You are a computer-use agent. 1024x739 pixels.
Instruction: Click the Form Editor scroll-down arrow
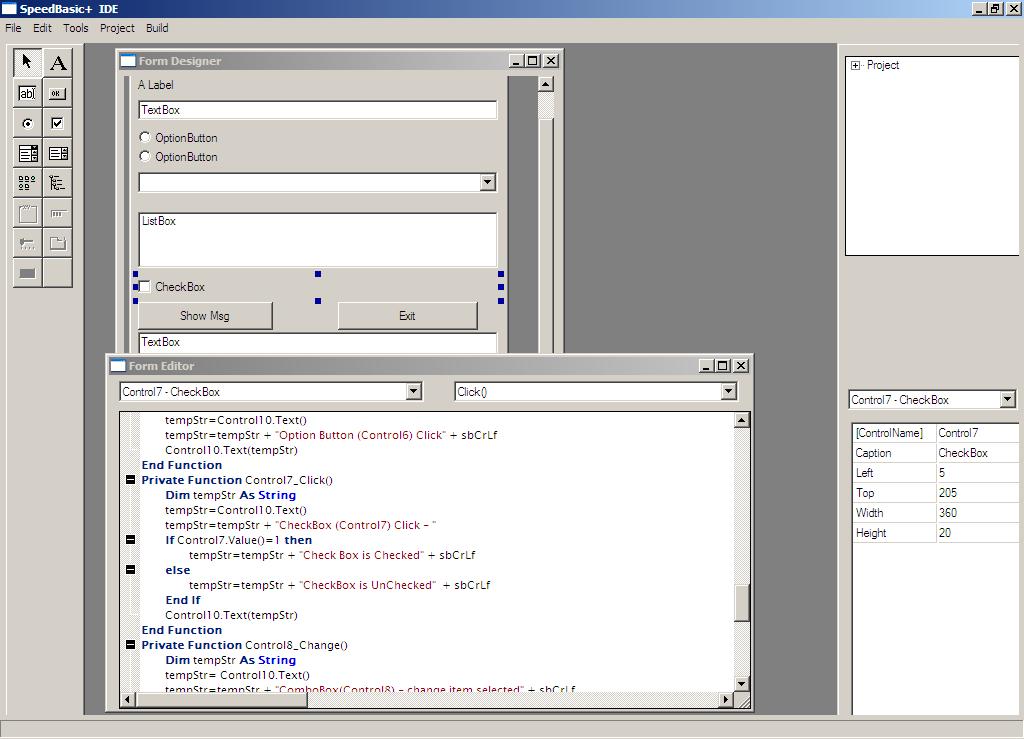[741, 684]
